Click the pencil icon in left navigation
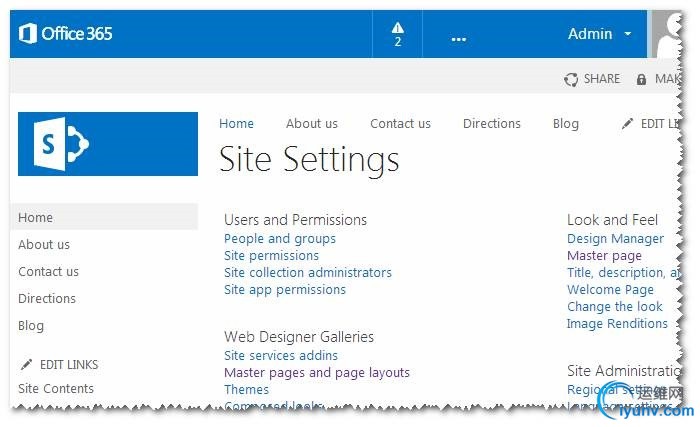The height and width of the screenshot is (427, 700). (x=26, y=365)
